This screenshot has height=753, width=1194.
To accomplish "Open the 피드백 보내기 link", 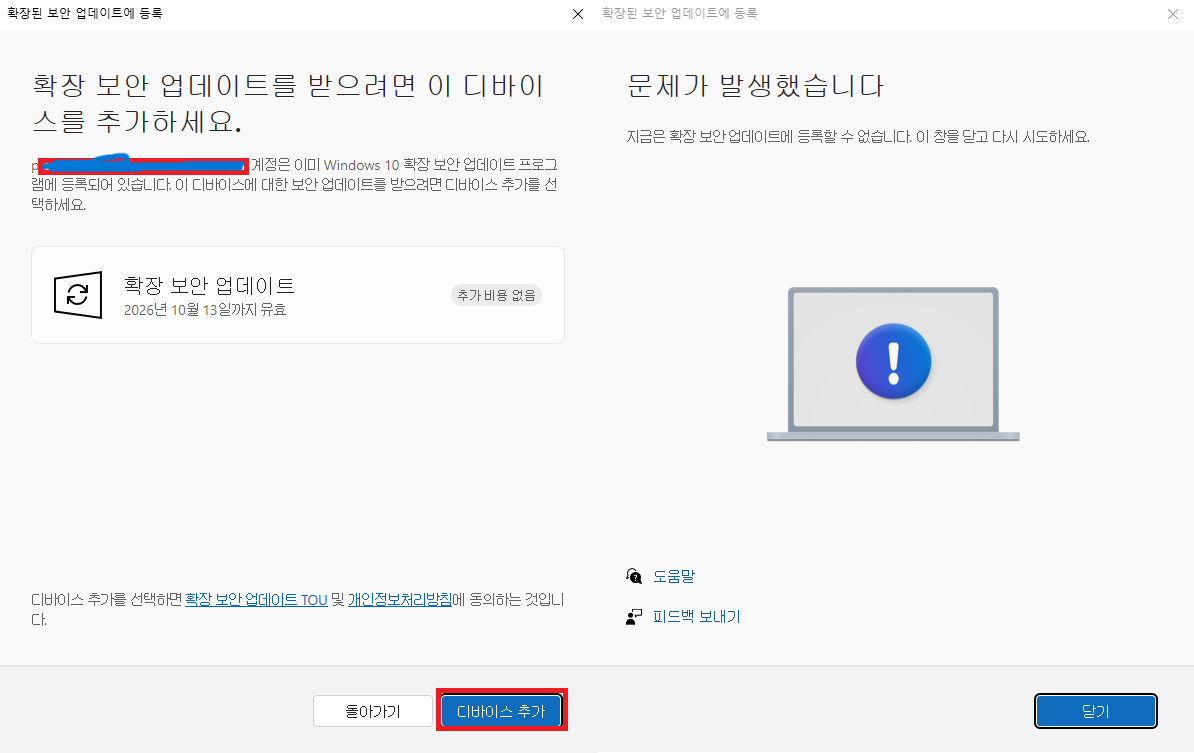I will coord(696,617).
